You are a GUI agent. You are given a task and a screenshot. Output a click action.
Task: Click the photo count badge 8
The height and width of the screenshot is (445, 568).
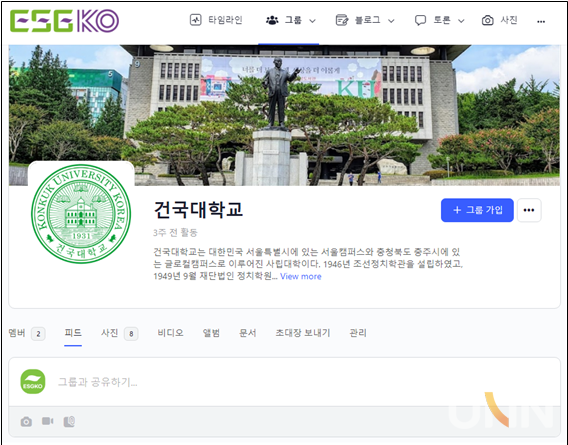click(x=131, y=334)
